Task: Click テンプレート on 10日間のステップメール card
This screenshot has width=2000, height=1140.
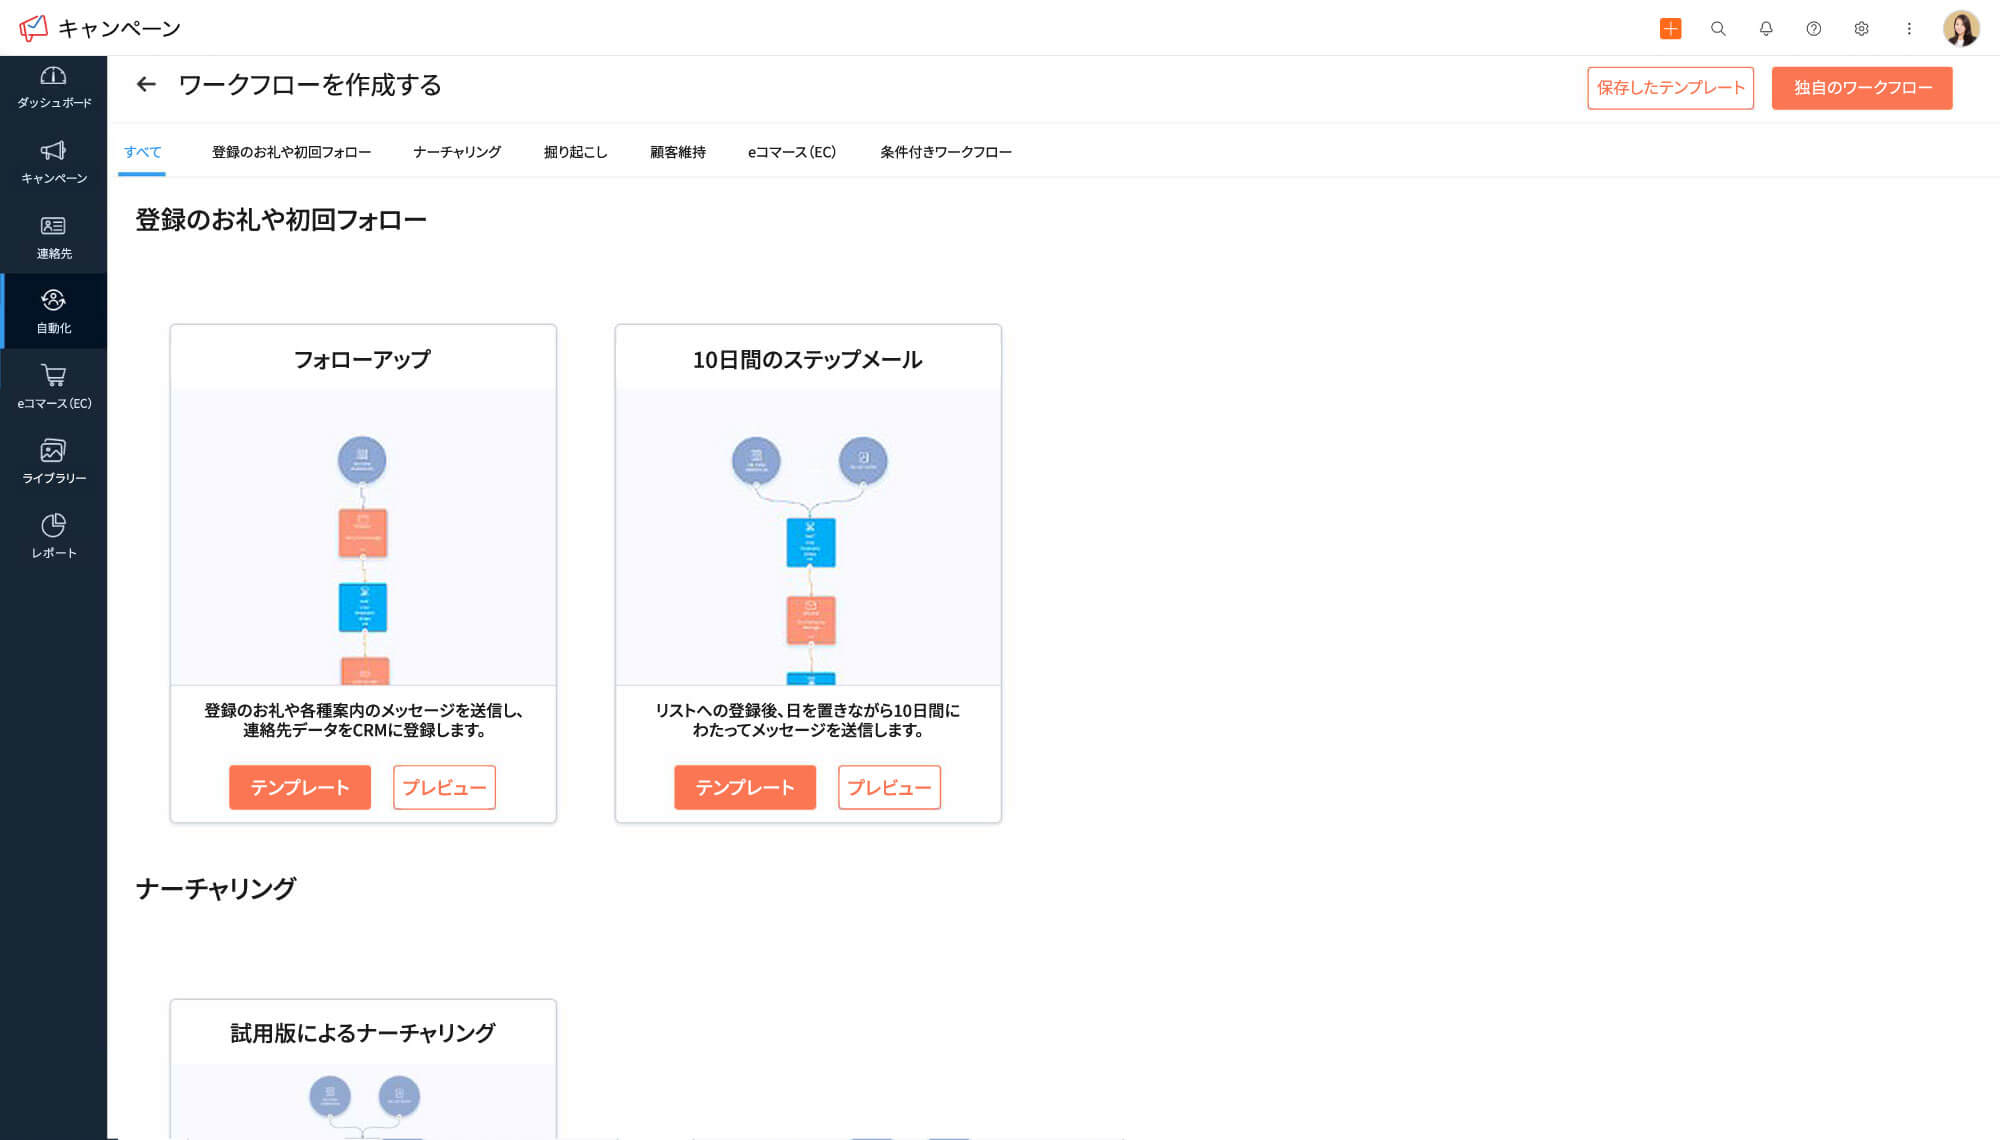Action: (745, 787)
